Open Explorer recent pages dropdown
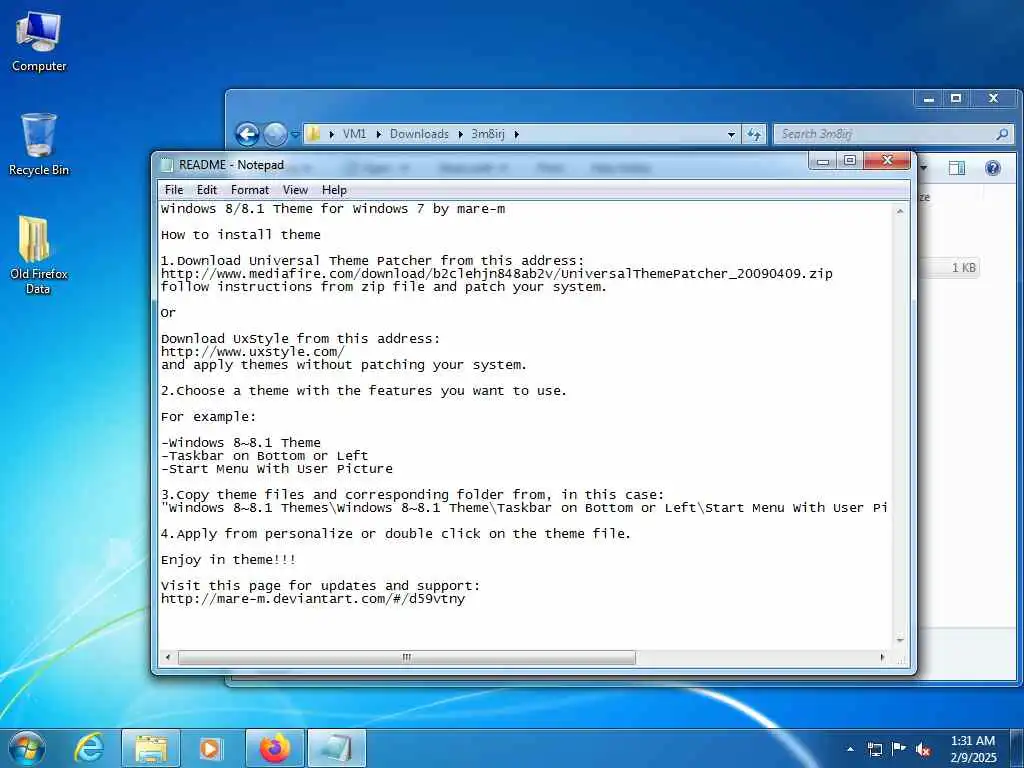Viewport: 1024px width, 768px height. click(295, 135)
